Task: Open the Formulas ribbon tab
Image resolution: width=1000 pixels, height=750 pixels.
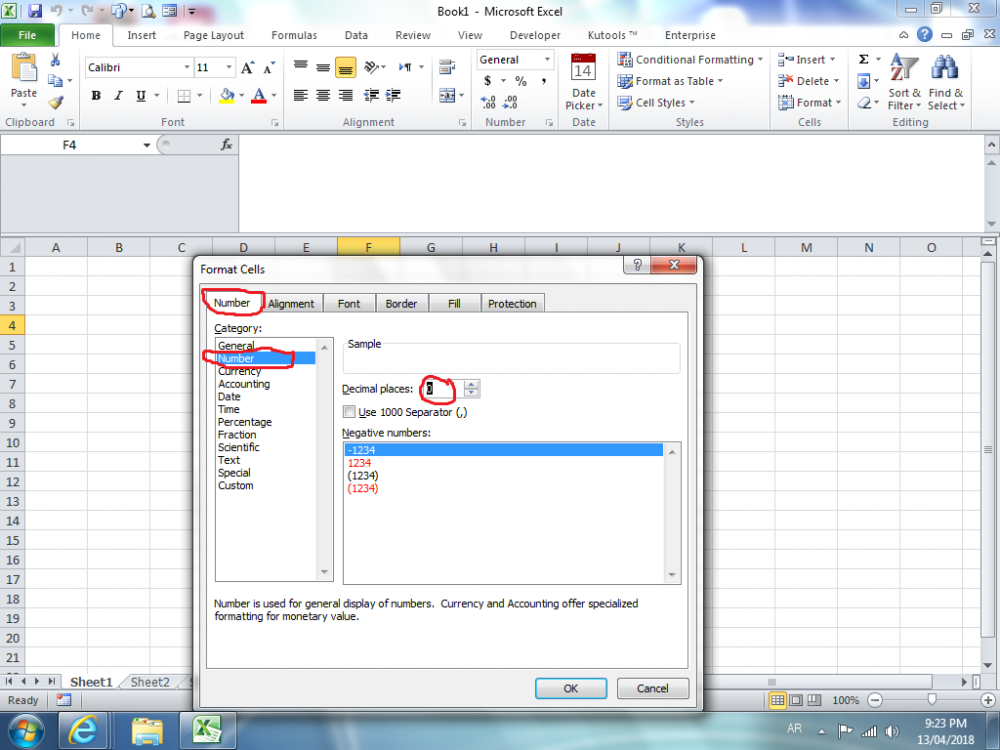Action: 294,35
